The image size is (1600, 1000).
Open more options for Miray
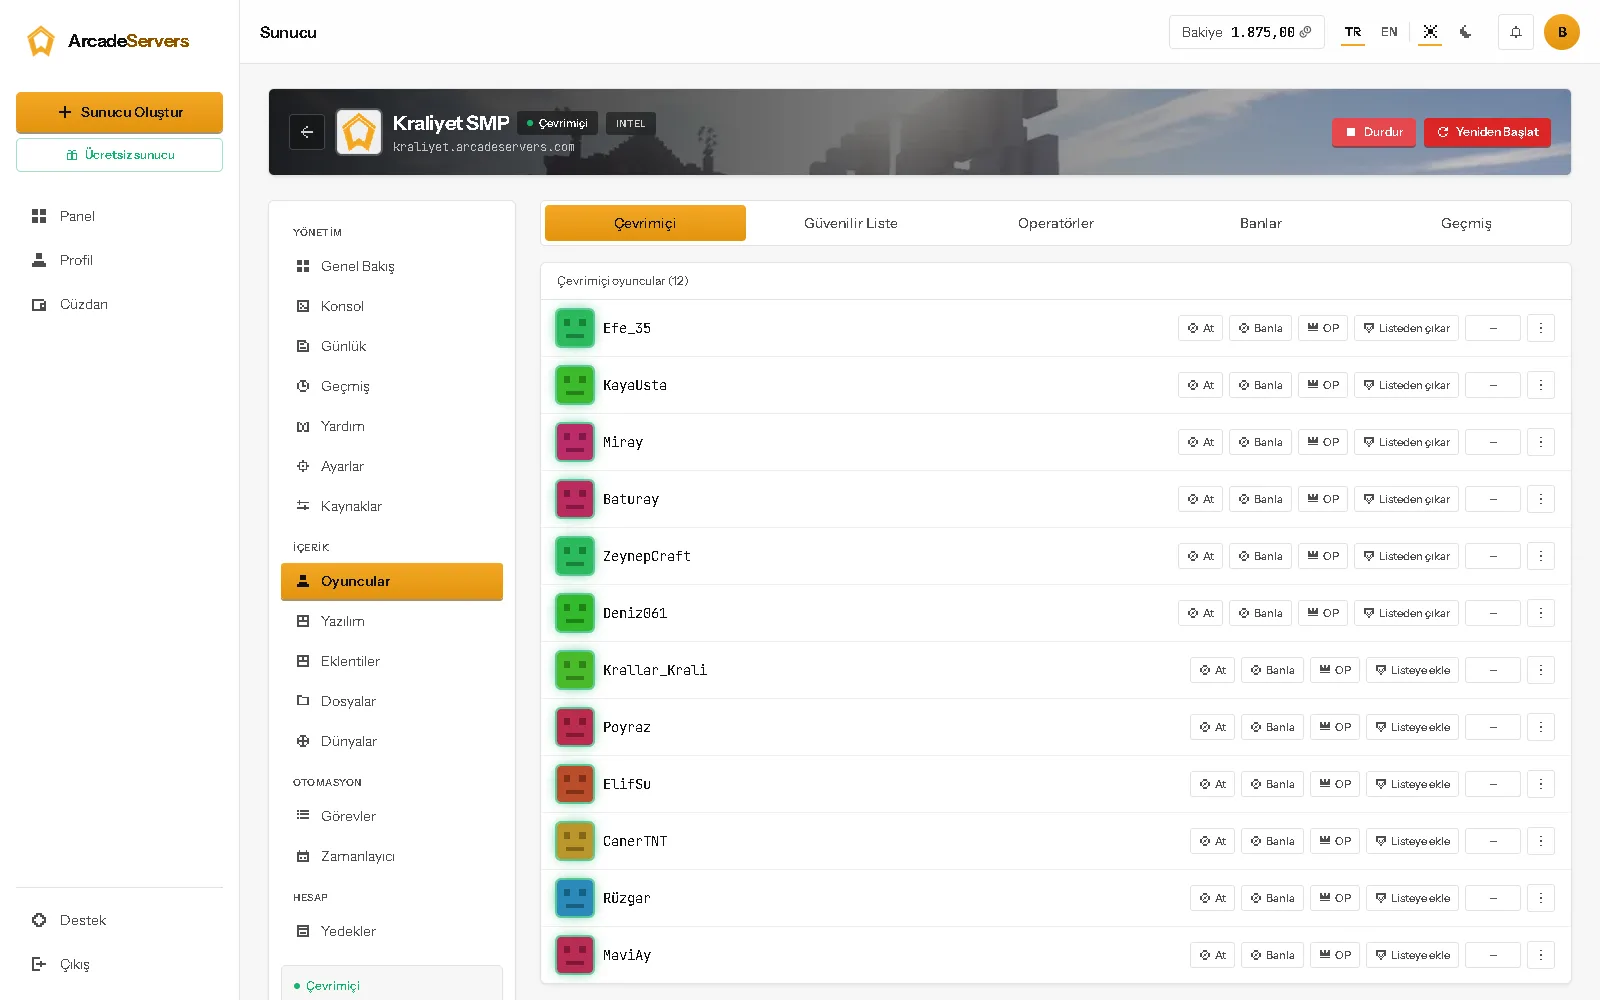[x=1541, y=442]
